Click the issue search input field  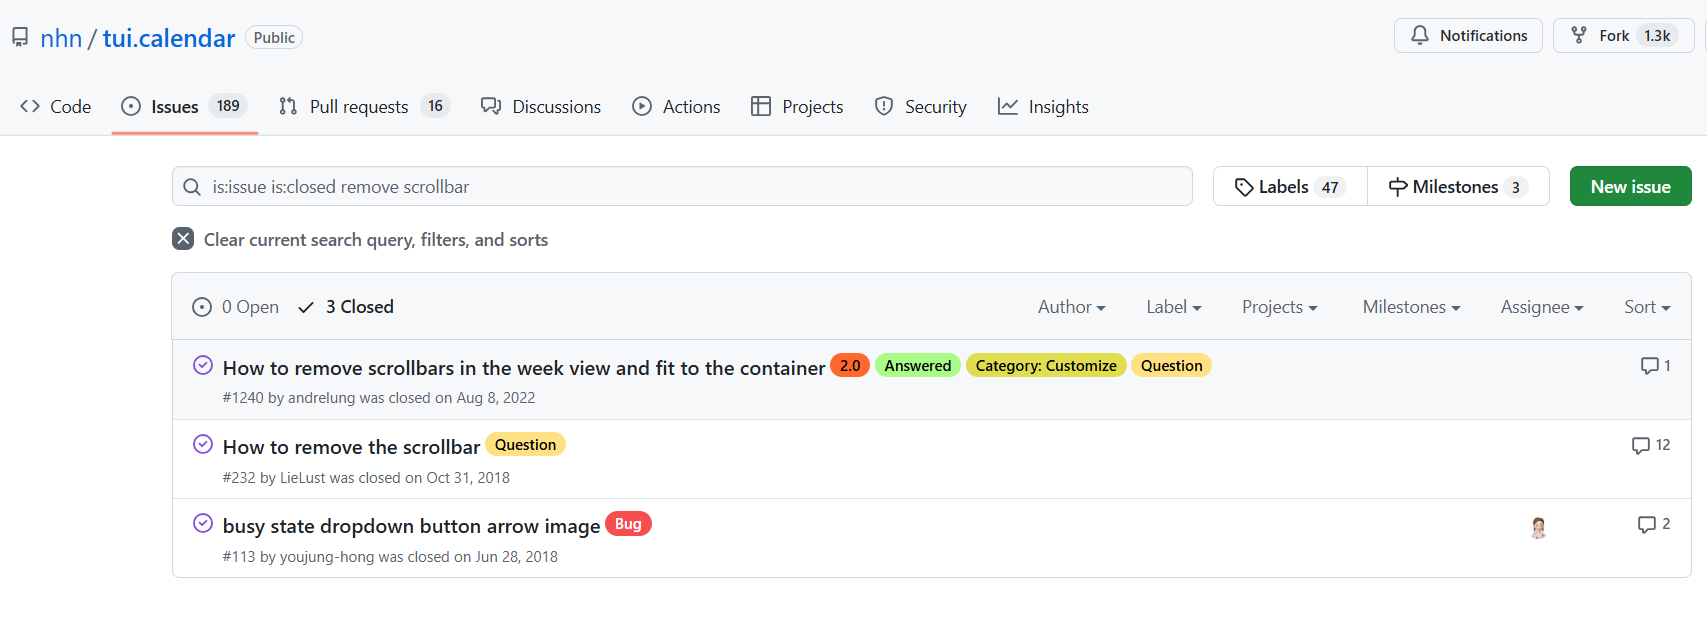tap(690, 187)
